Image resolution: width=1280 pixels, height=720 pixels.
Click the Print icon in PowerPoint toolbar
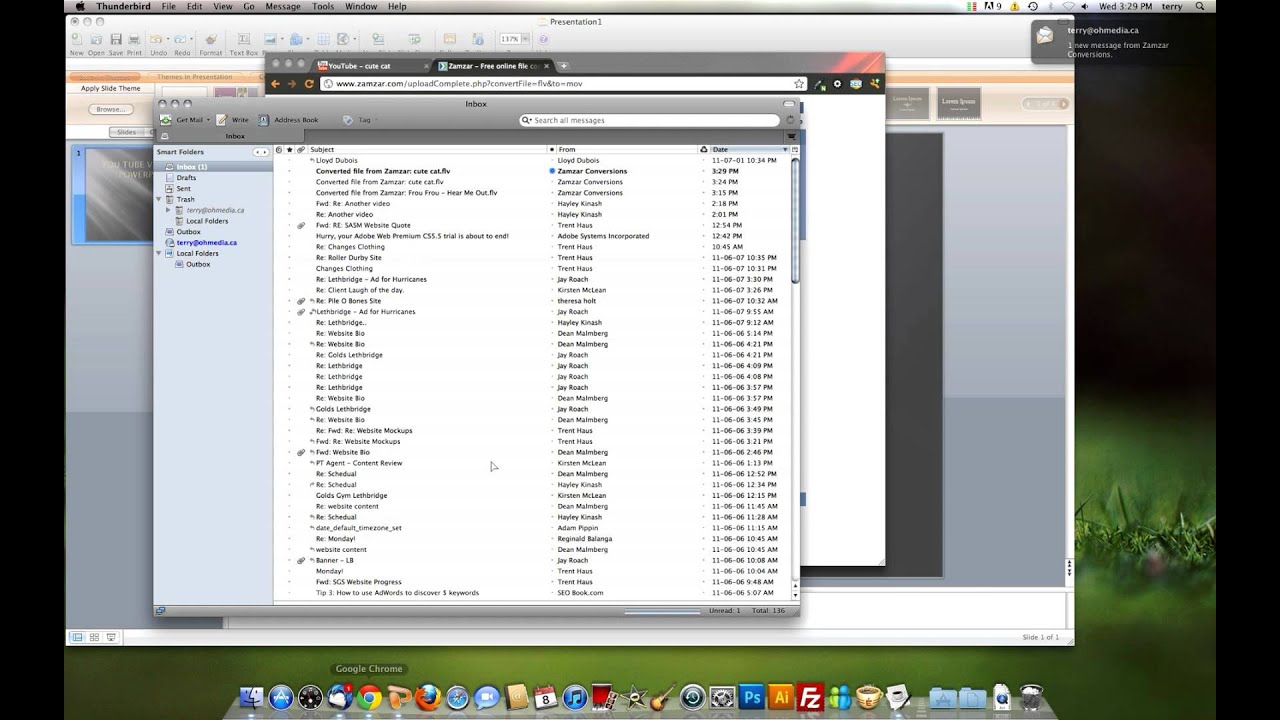coord(134,43)
